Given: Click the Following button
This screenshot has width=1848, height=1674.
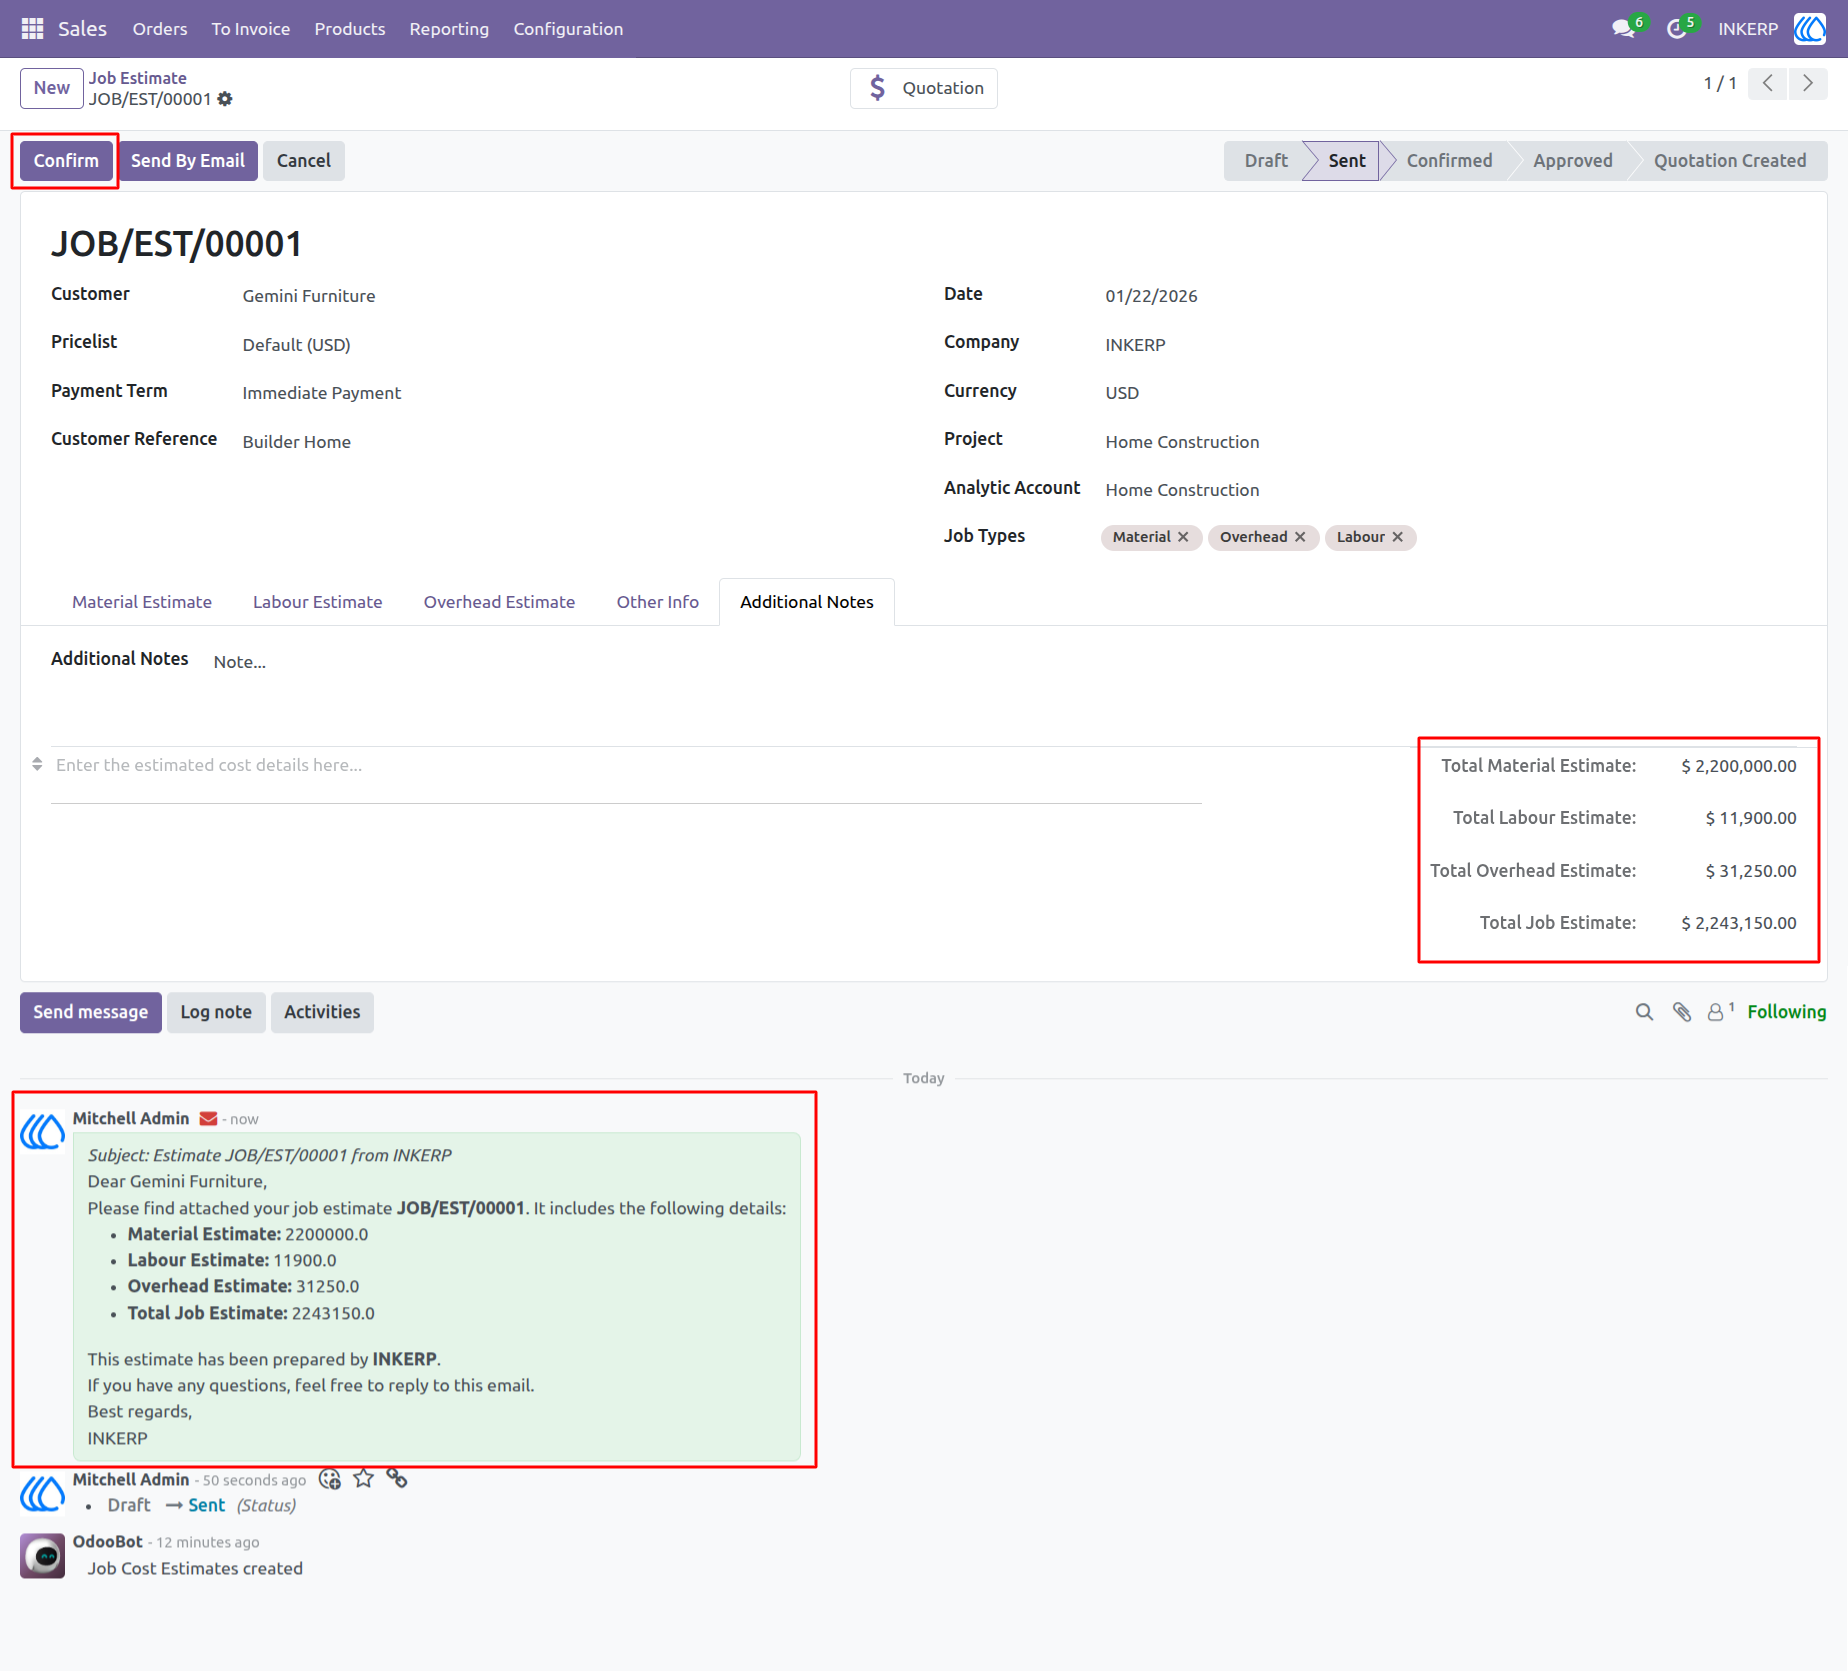Looking at the screenshot, I should tap(1786, 1012).
